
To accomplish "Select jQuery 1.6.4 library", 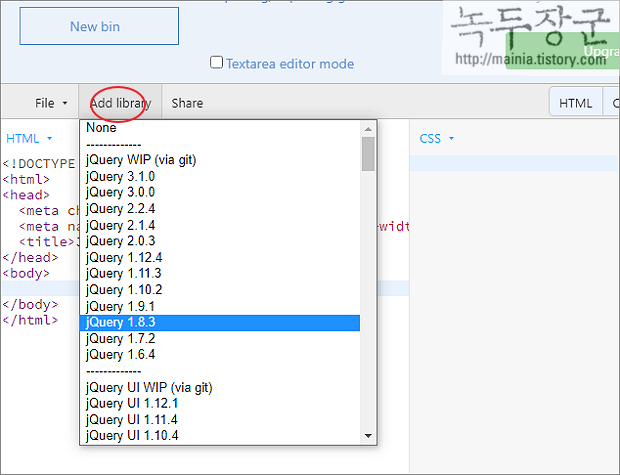I will tap(220, 355).
